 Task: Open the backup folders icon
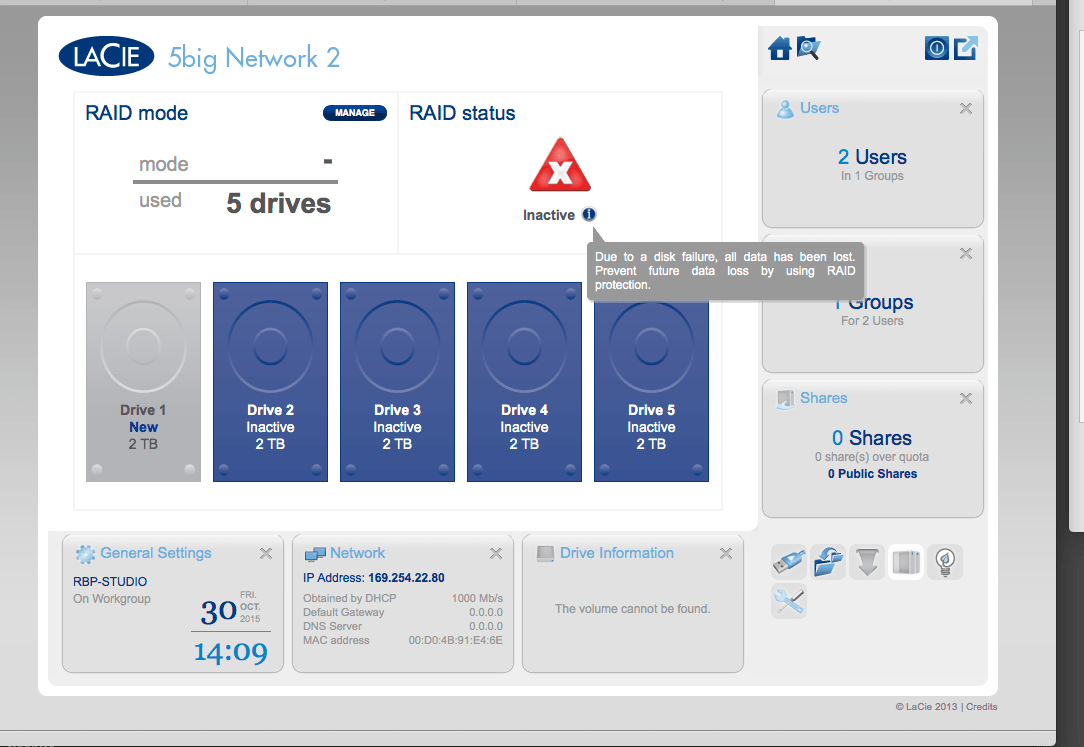tap(828, 561)
